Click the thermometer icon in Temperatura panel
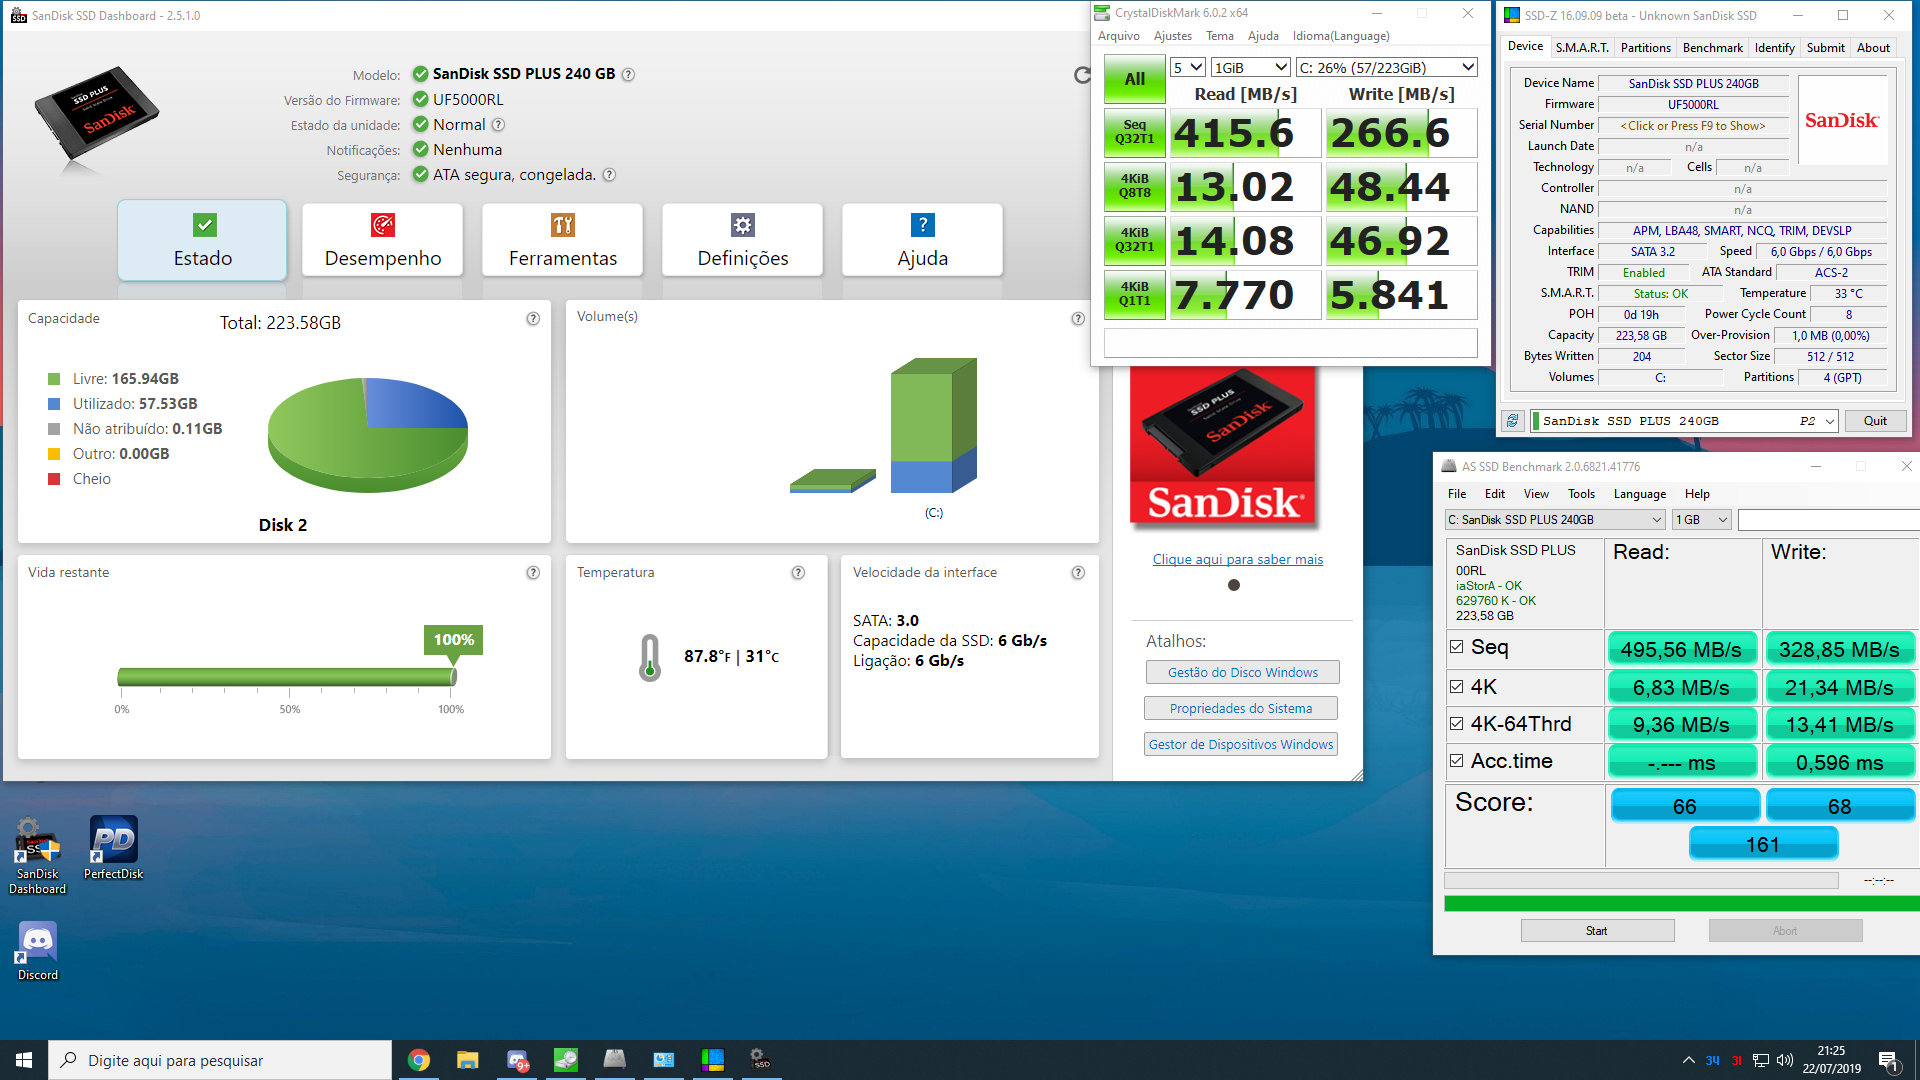 pyautogui.click(x=650, y=657)
